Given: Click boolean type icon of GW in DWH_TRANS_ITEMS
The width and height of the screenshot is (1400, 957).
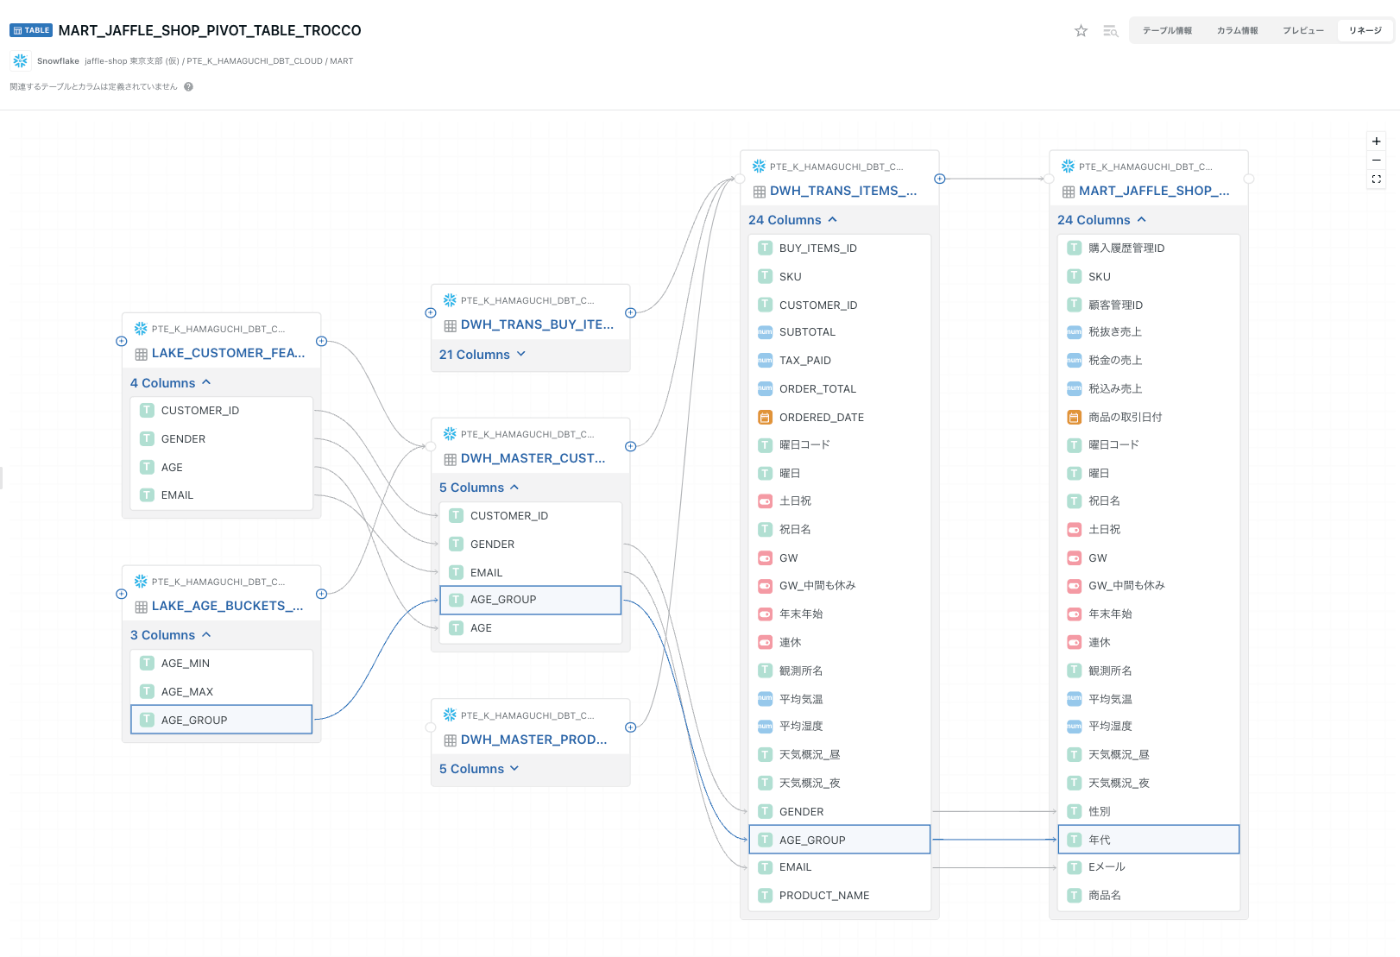Looking at the screenshot, I should [765, 558].
